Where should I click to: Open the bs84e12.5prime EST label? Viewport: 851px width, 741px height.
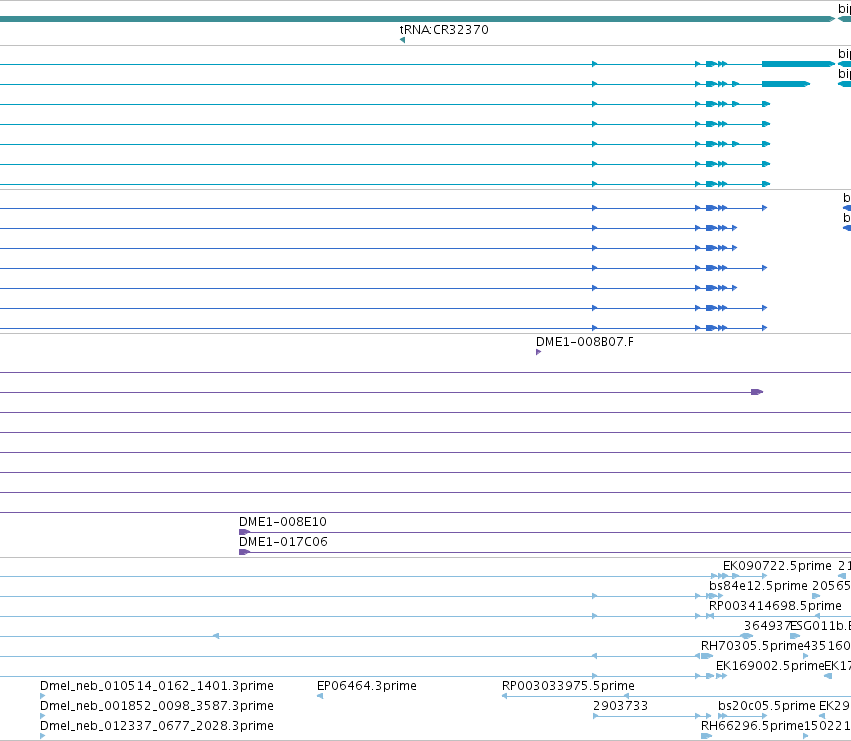(x=758, y=586)
